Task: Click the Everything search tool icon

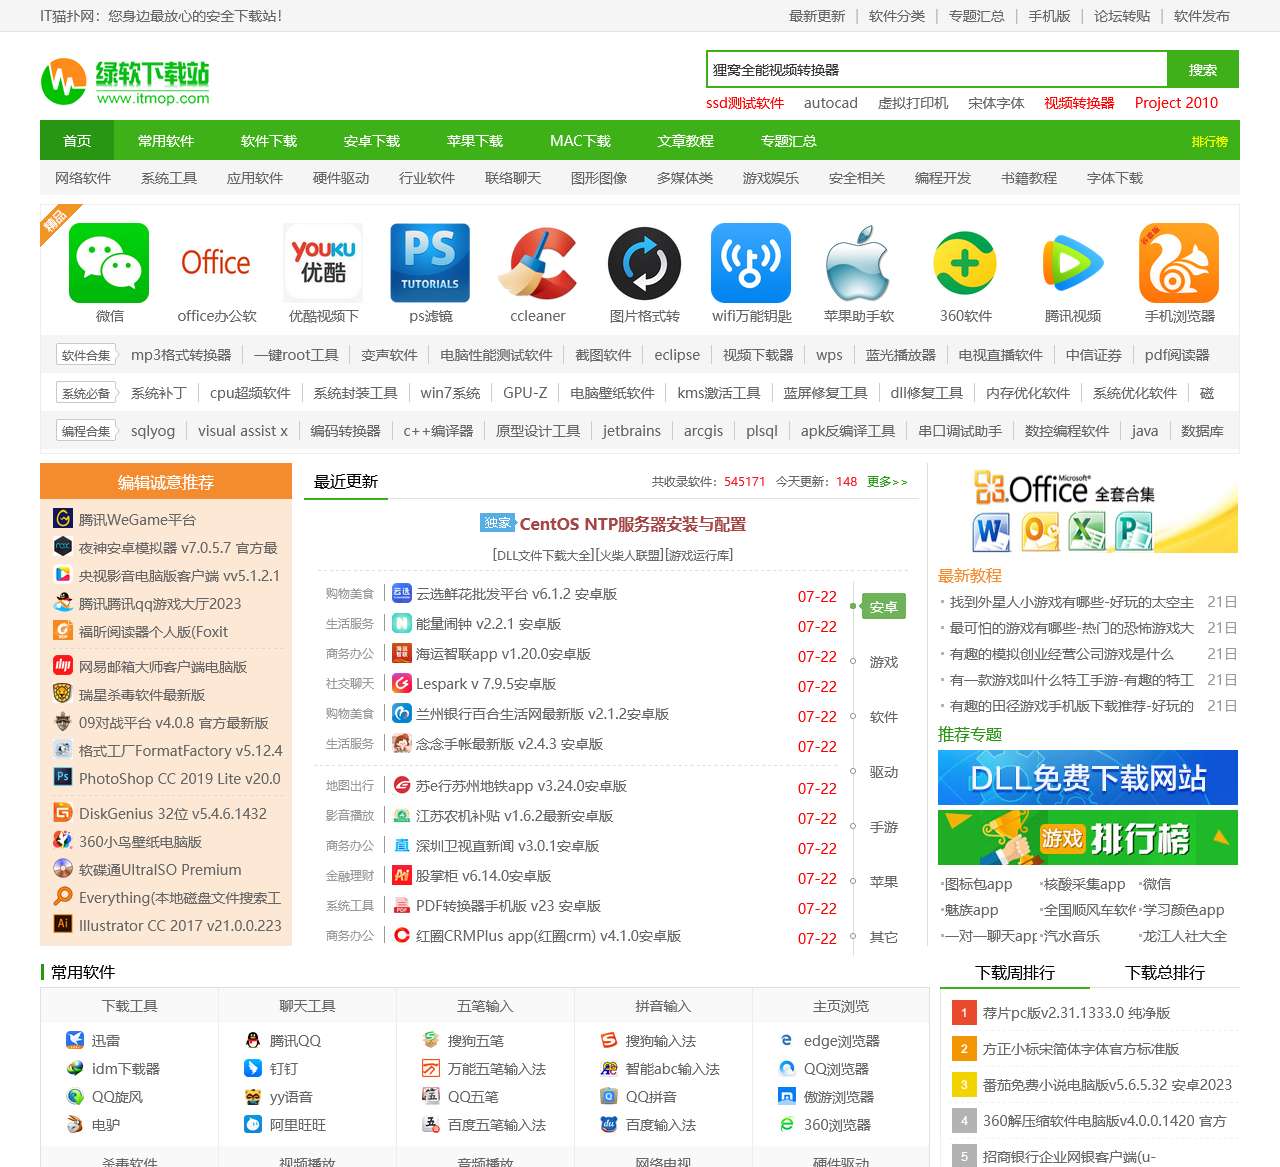Action: (x=63, y=896)
